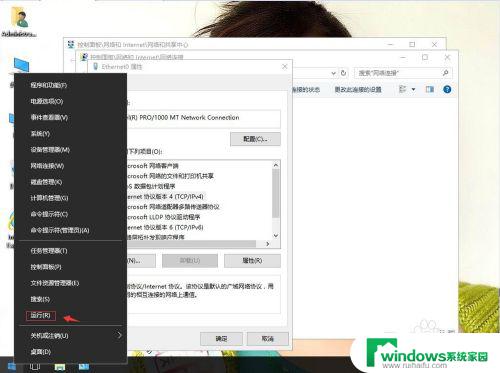Launch 命令提示符(管理员)(A) from the menu
Image resolution: width=500 pixels, height=373 pixels.
[60, 230]
